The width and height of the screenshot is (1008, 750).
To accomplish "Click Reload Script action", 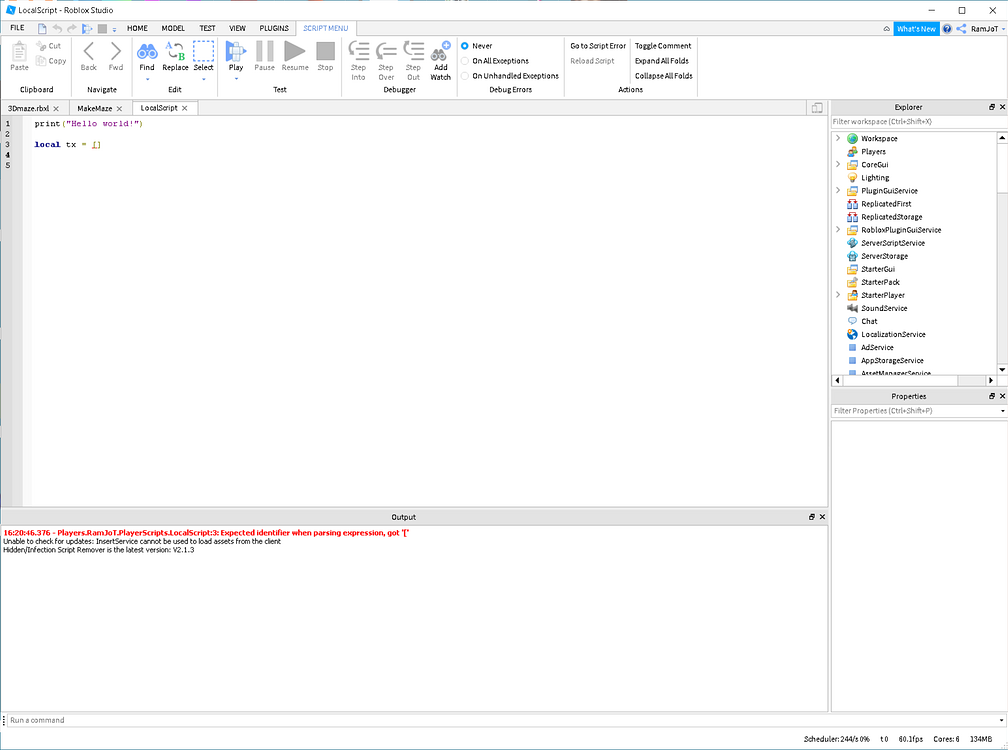I will (x=592, y=61).
